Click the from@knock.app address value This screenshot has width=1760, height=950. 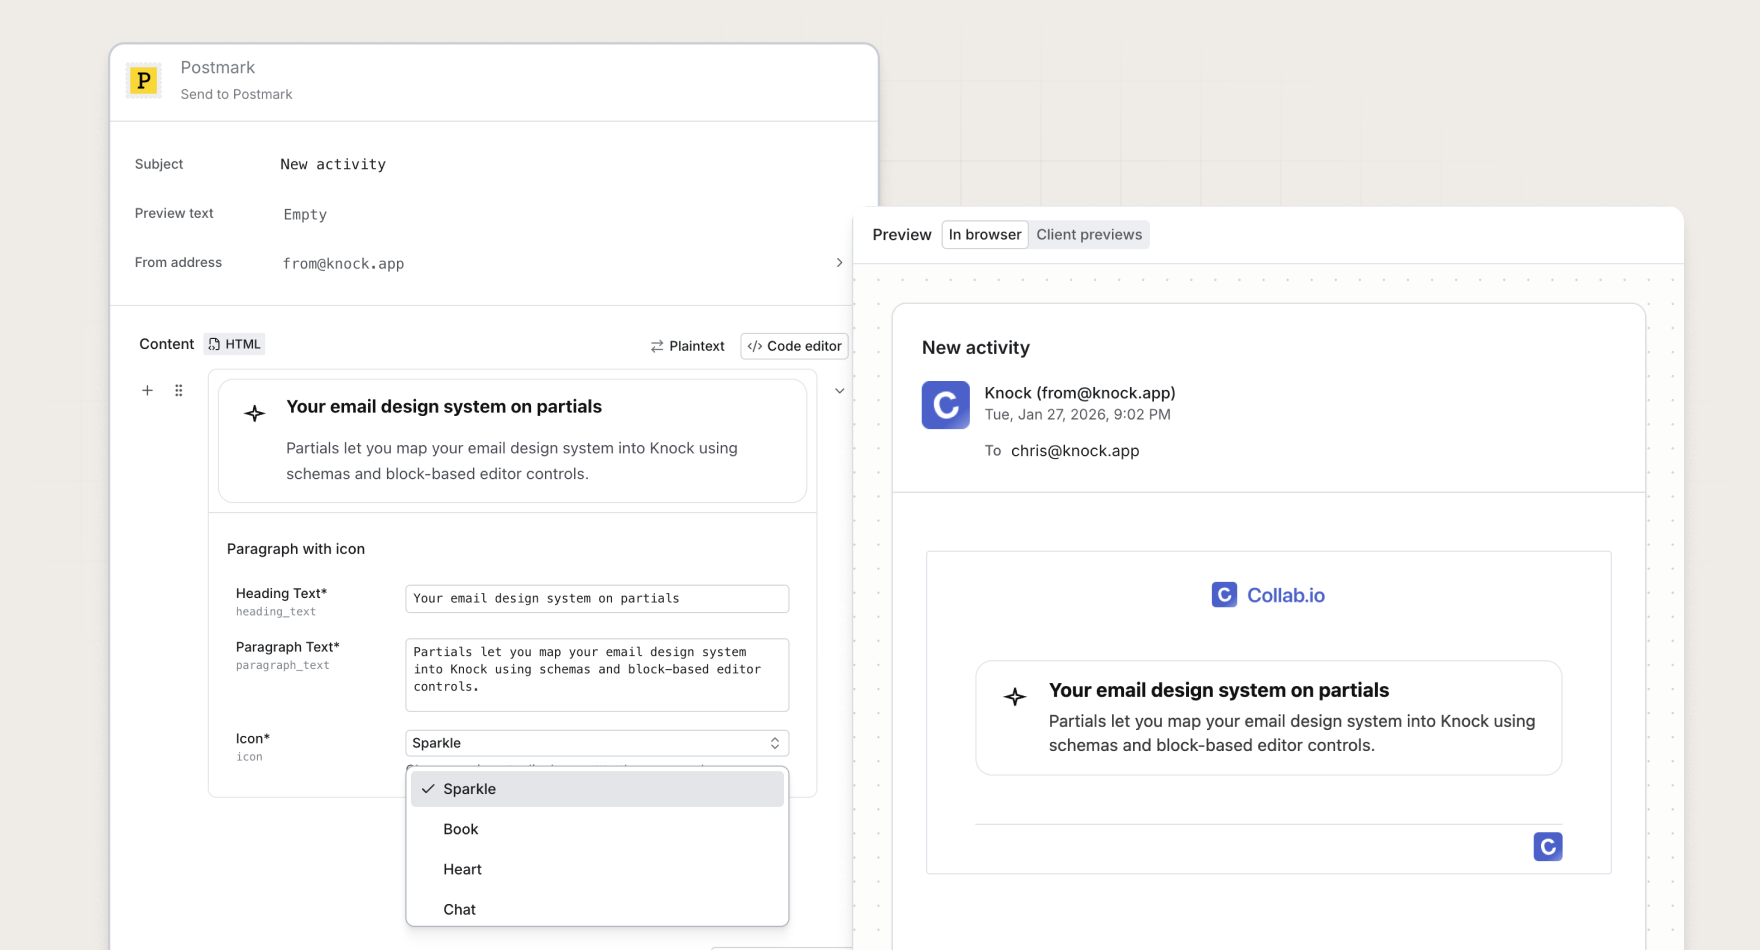coord(343,264)
